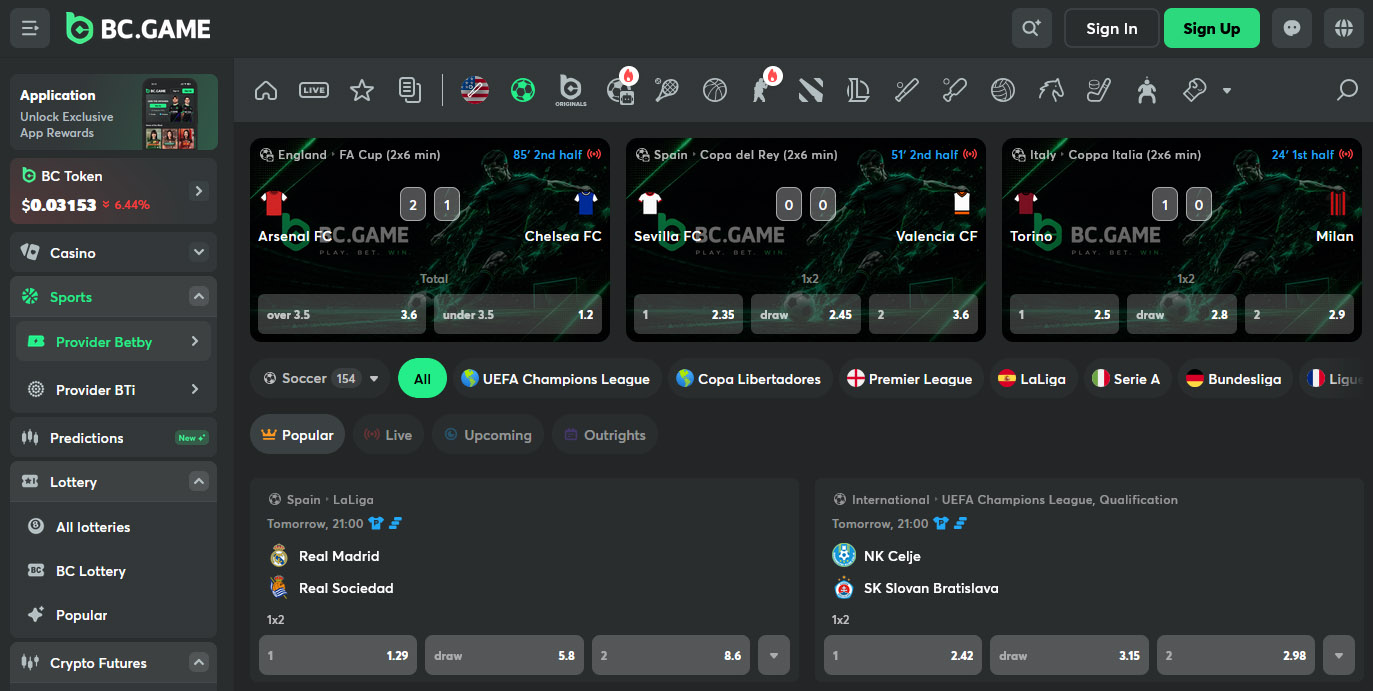1373x691 pixels.
Task: Open BC Lottery menu item
Action: (x=114, y=571)
